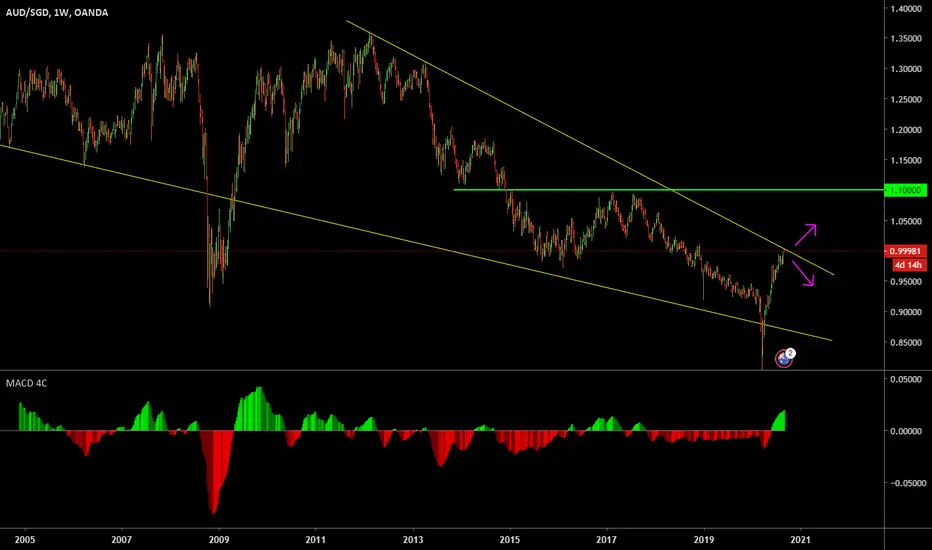Click the 1.05000 price axis label
This screenshot has height=550, width=932.
point(906,221)
